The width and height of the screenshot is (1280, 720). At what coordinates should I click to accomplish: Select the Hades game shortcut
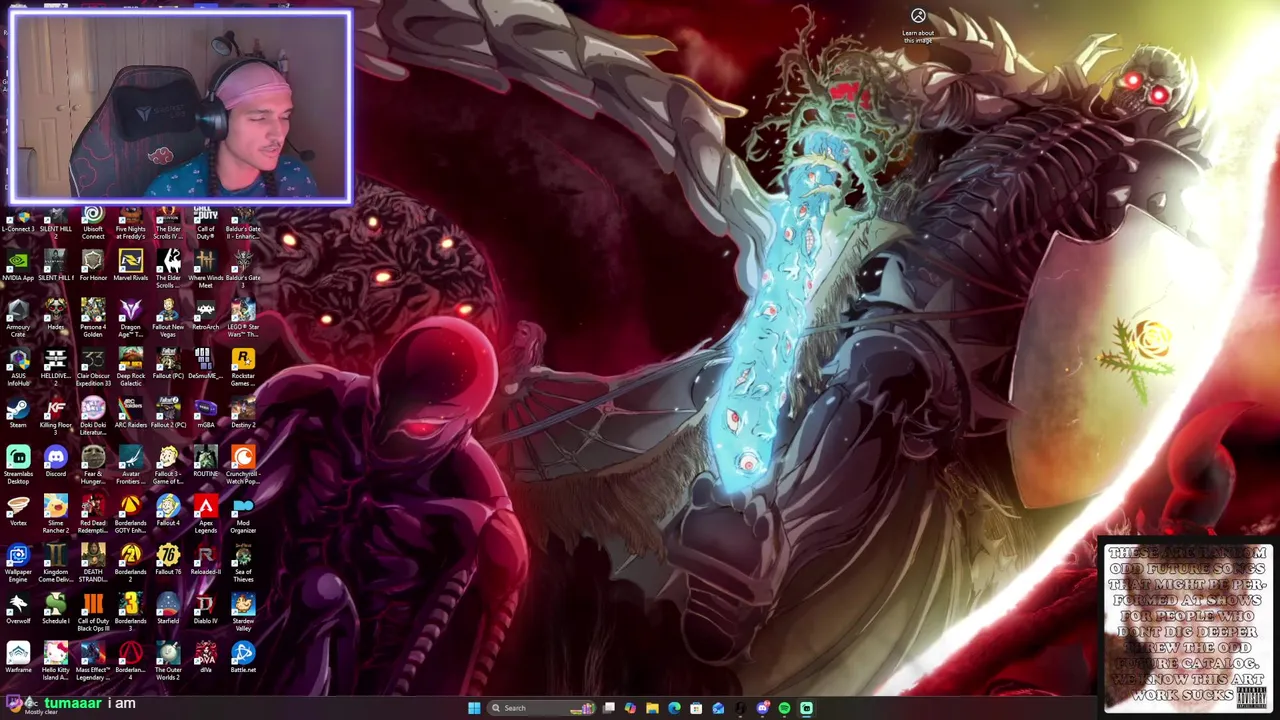click(55, 316)
